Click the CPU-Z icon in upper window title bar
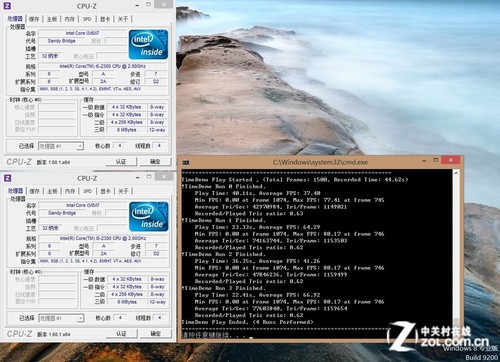 [7, 6]
